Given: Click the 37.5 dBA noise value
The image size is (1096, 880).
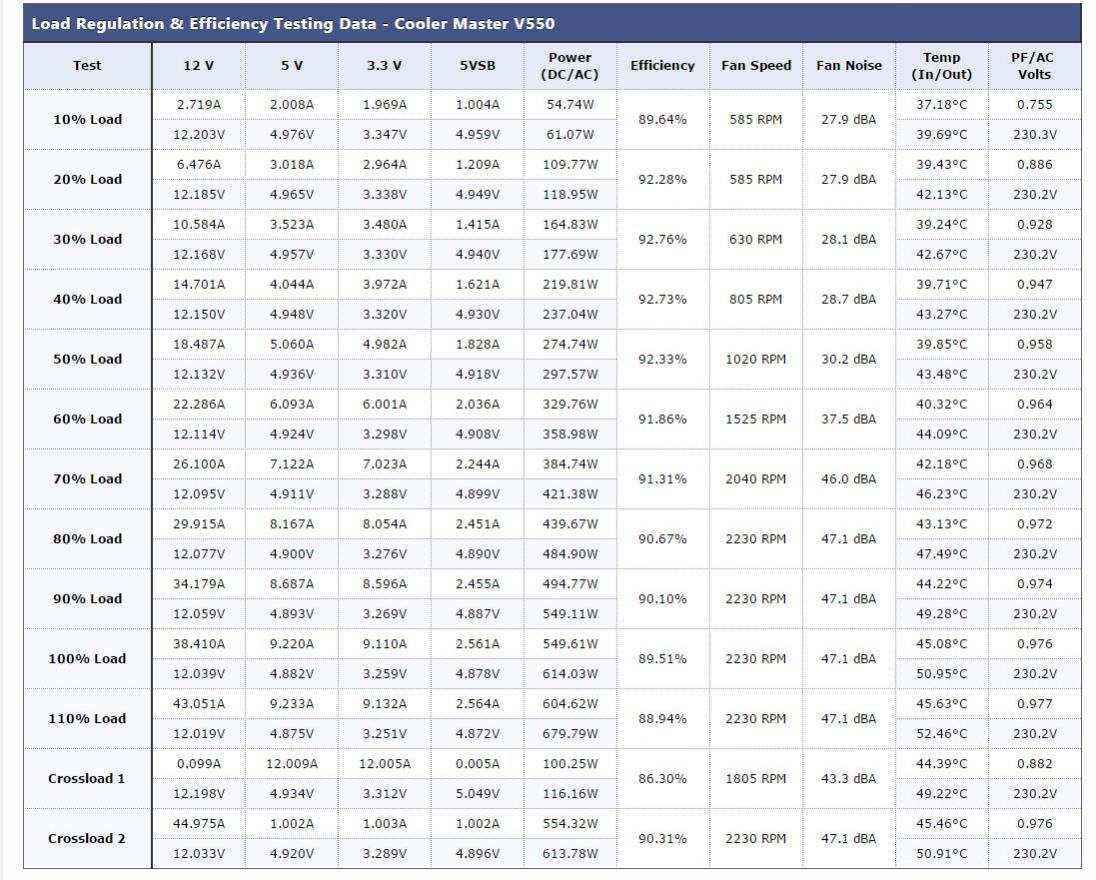Looking at the screenshot, I should tap(849, 419).
